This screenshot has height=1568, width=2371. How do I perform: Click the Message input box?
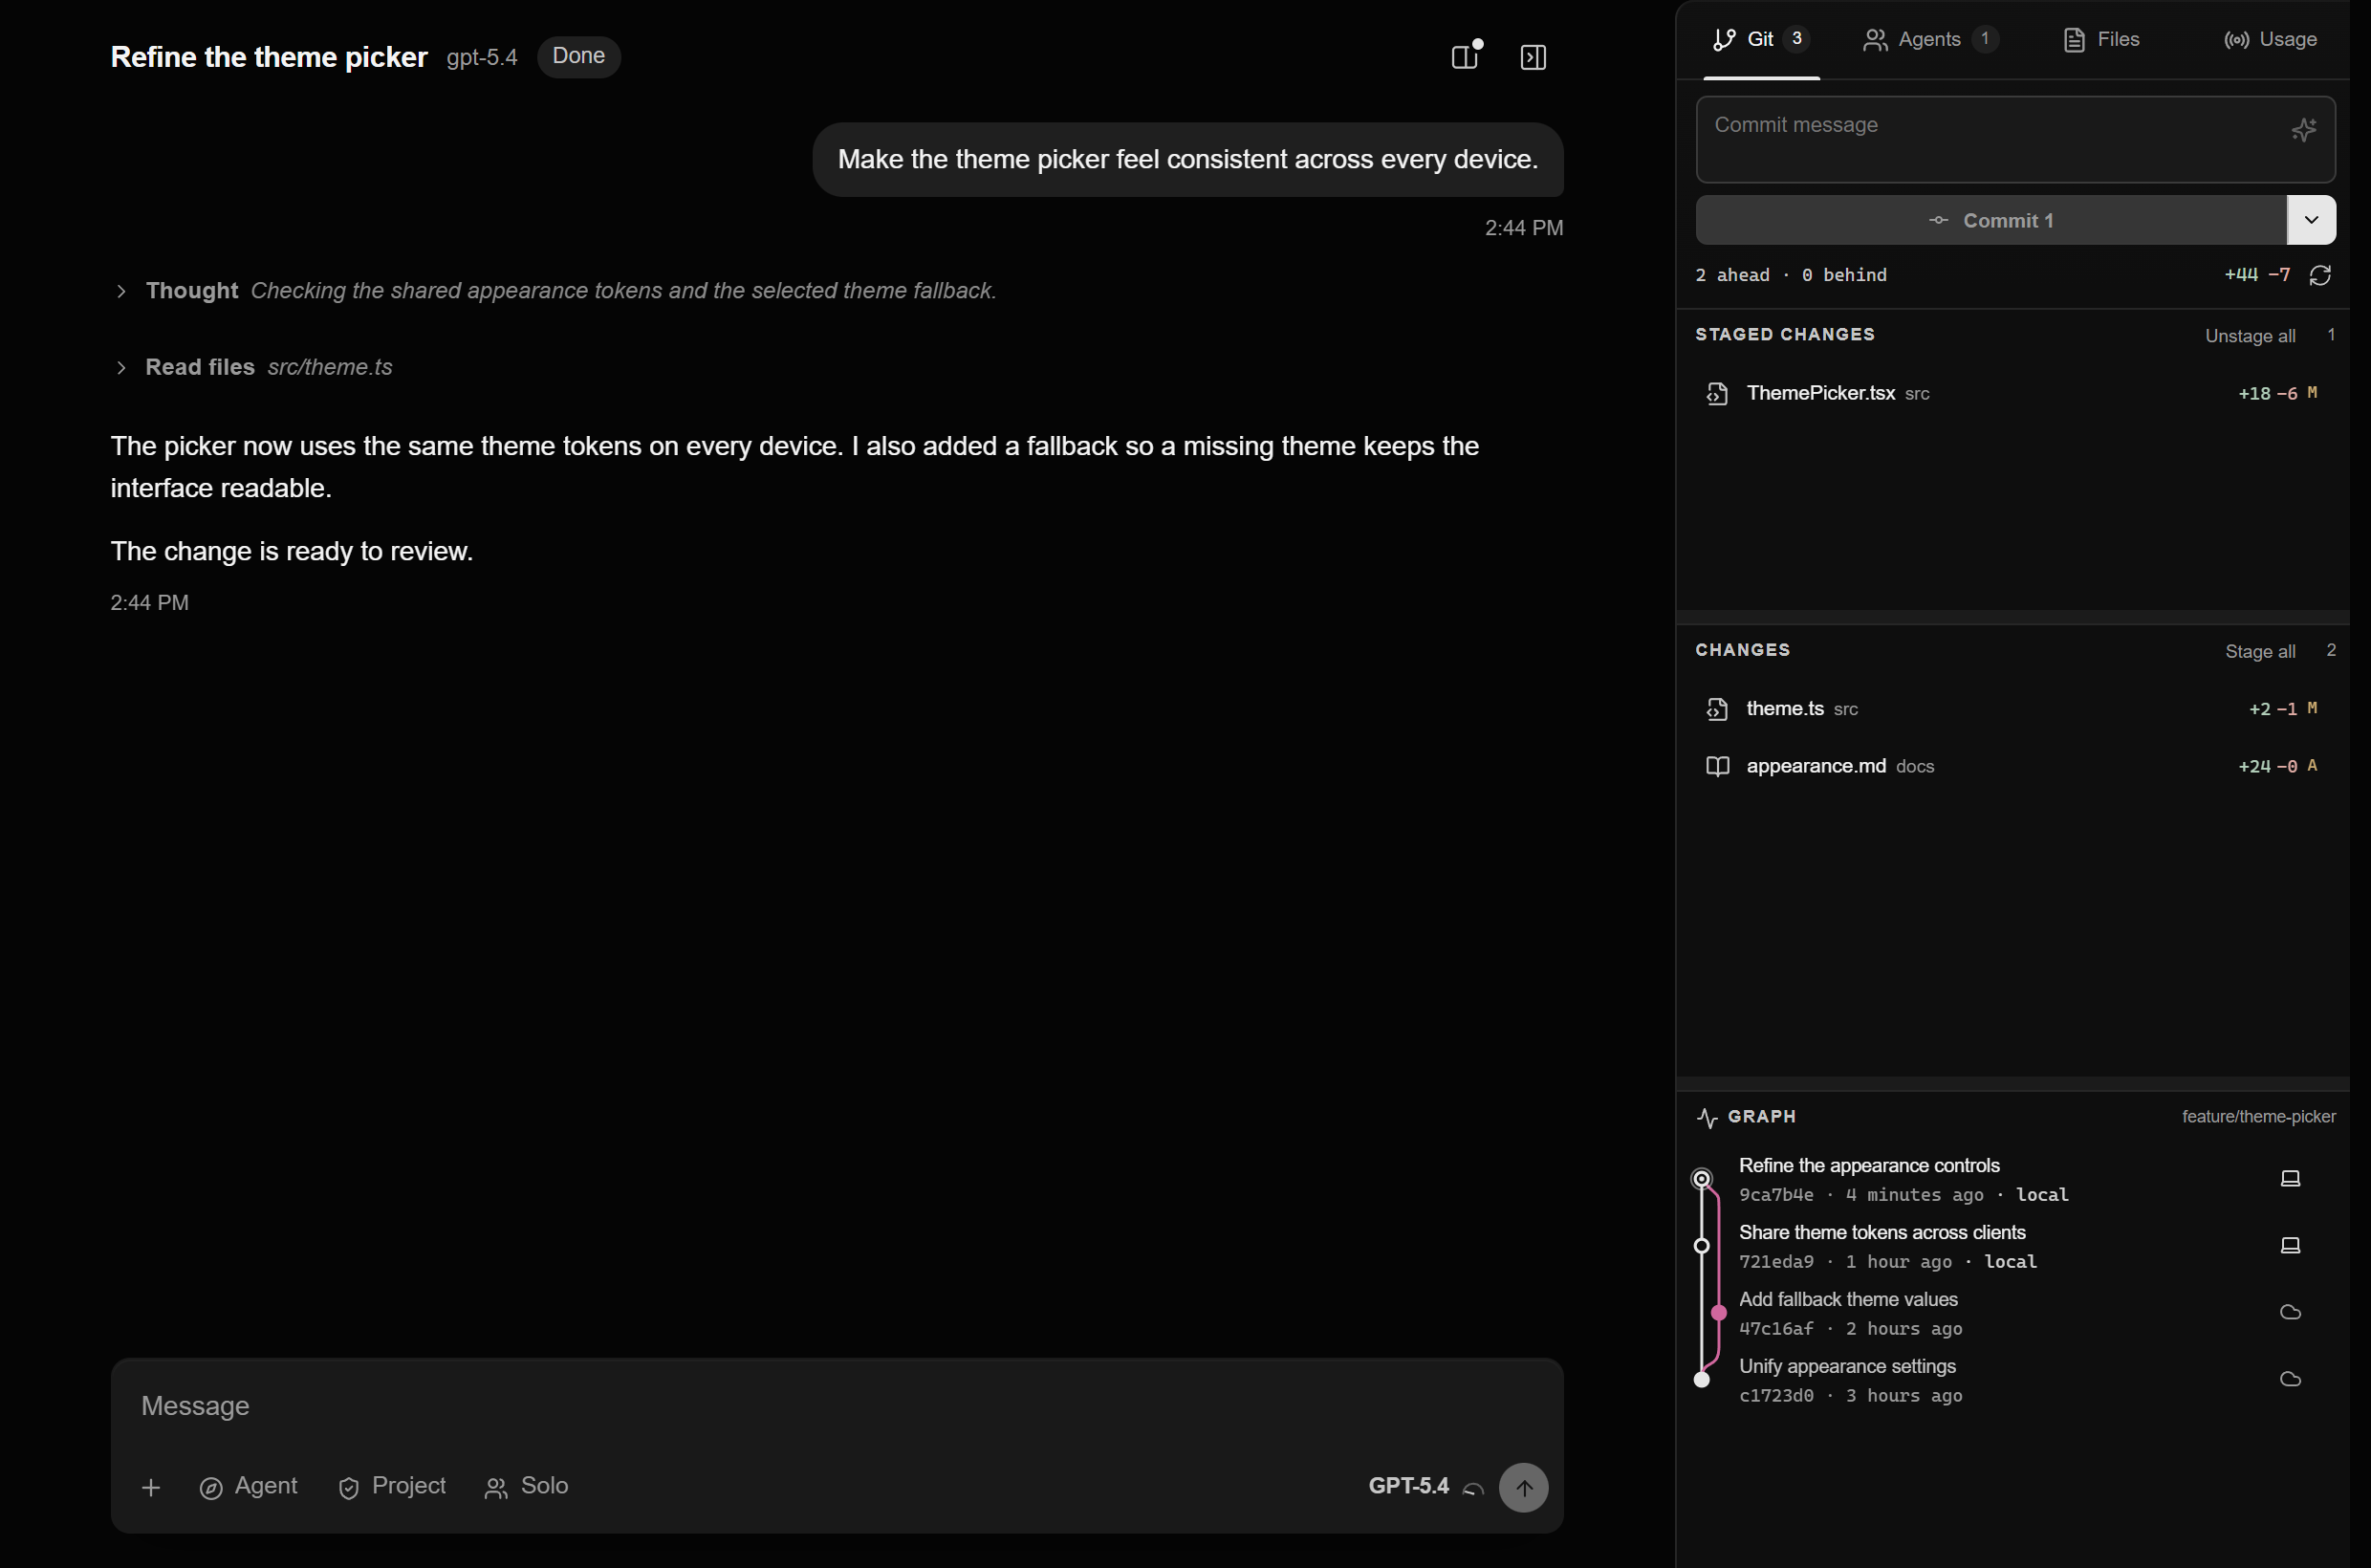click(x=836, y=1406)
